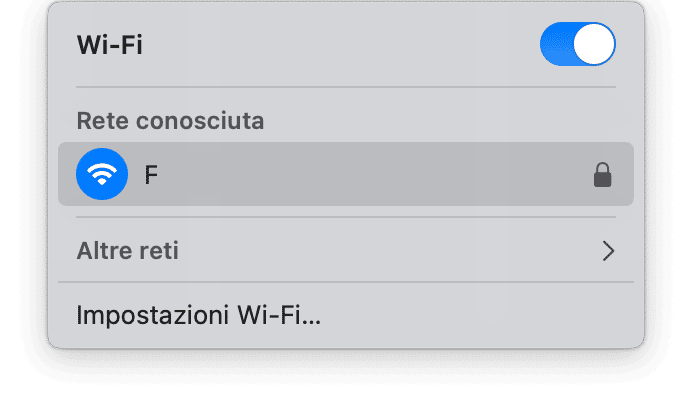This screenshot has width=692, height=404.
Task: Click the Rete conosciuta section header
Action: coord(170,122)
